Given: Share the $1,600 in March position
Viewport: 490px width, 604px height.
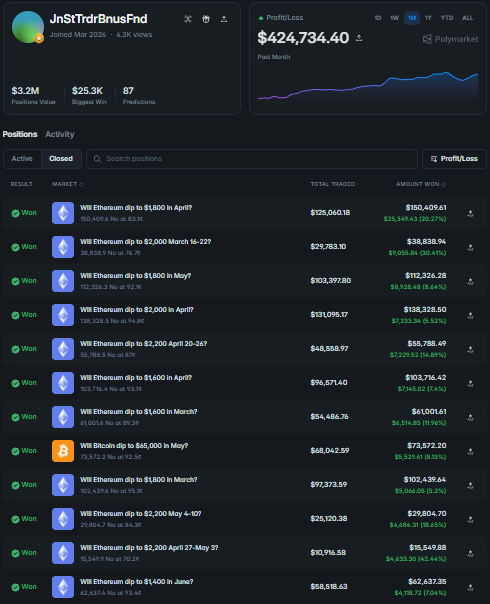Looking at the screenshot, I should 470,417.
